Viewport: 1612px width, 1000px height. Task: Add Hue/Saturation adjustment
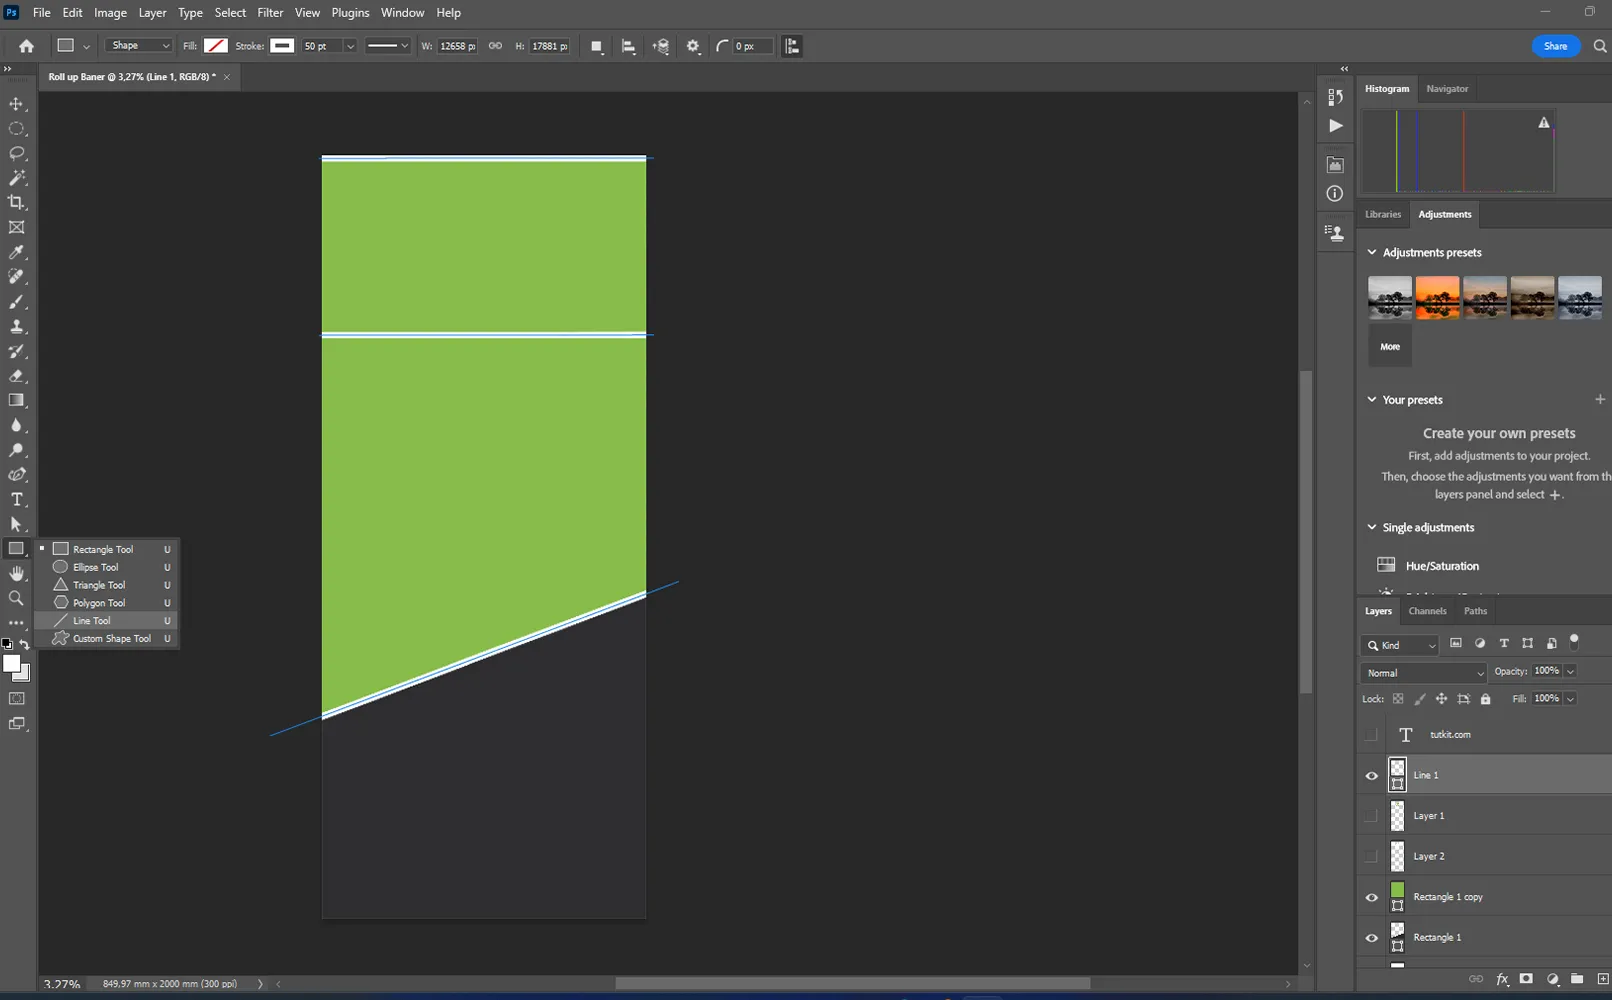click(1441, 566)
